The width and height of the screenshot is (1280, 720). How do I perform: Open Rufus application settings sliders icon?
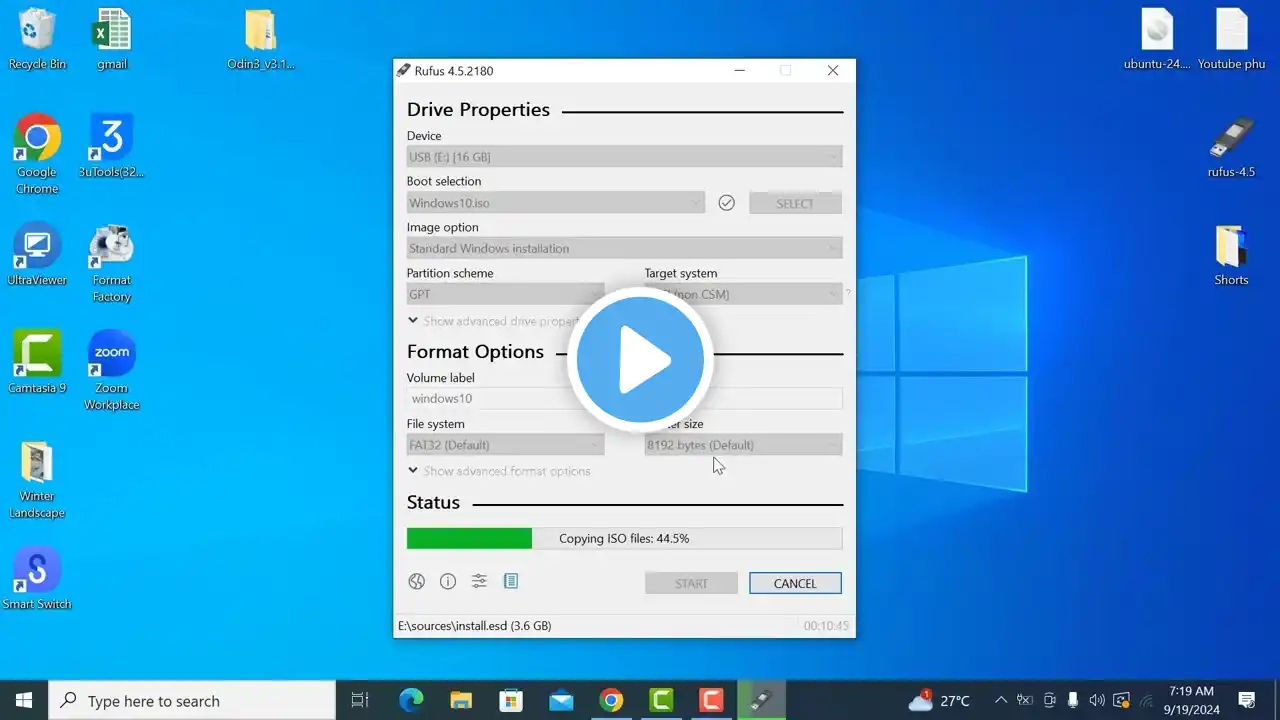click(x=479, y=582)
